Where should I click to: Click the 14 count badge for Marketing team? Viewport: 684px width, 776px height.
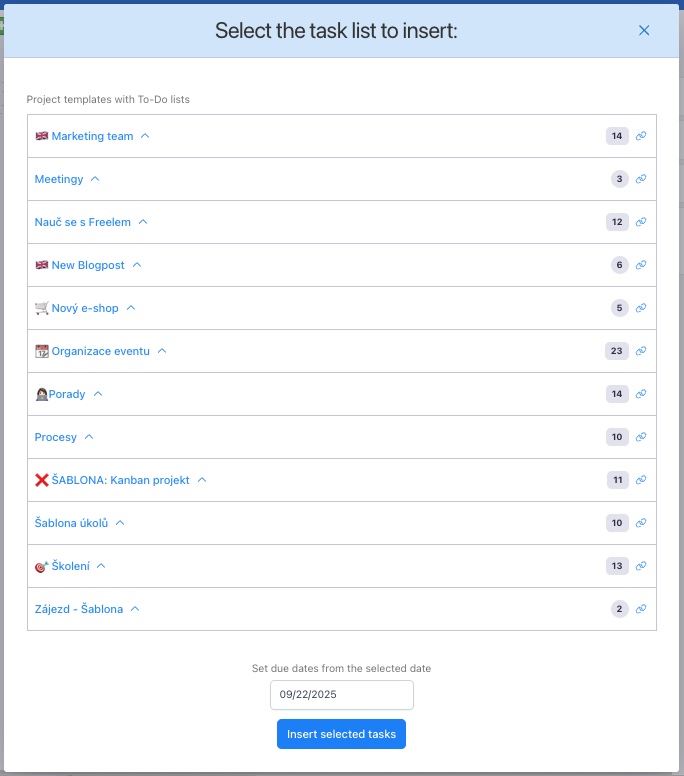[x=617, y=136]
